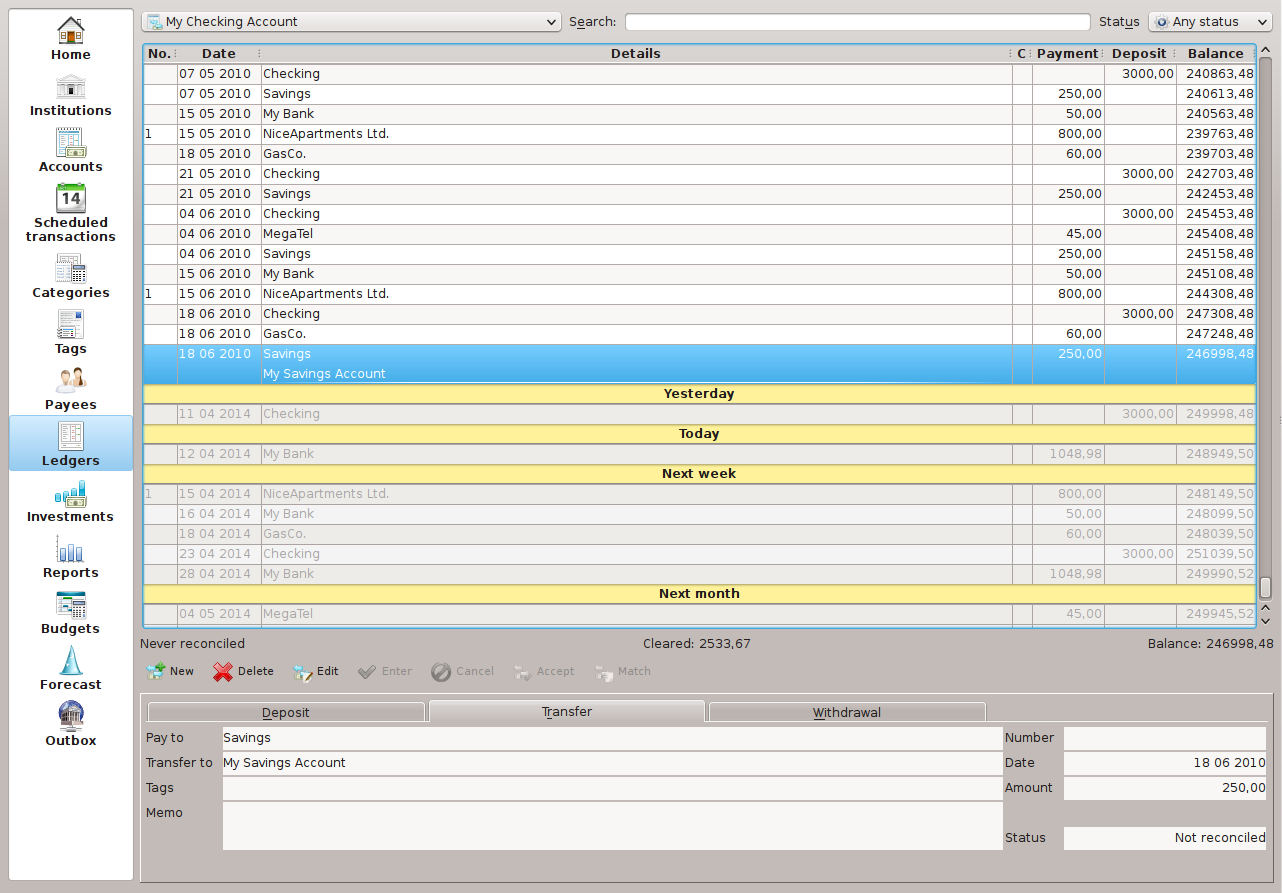
Task: Open the Categories view
Action: (x=71, y=277)
